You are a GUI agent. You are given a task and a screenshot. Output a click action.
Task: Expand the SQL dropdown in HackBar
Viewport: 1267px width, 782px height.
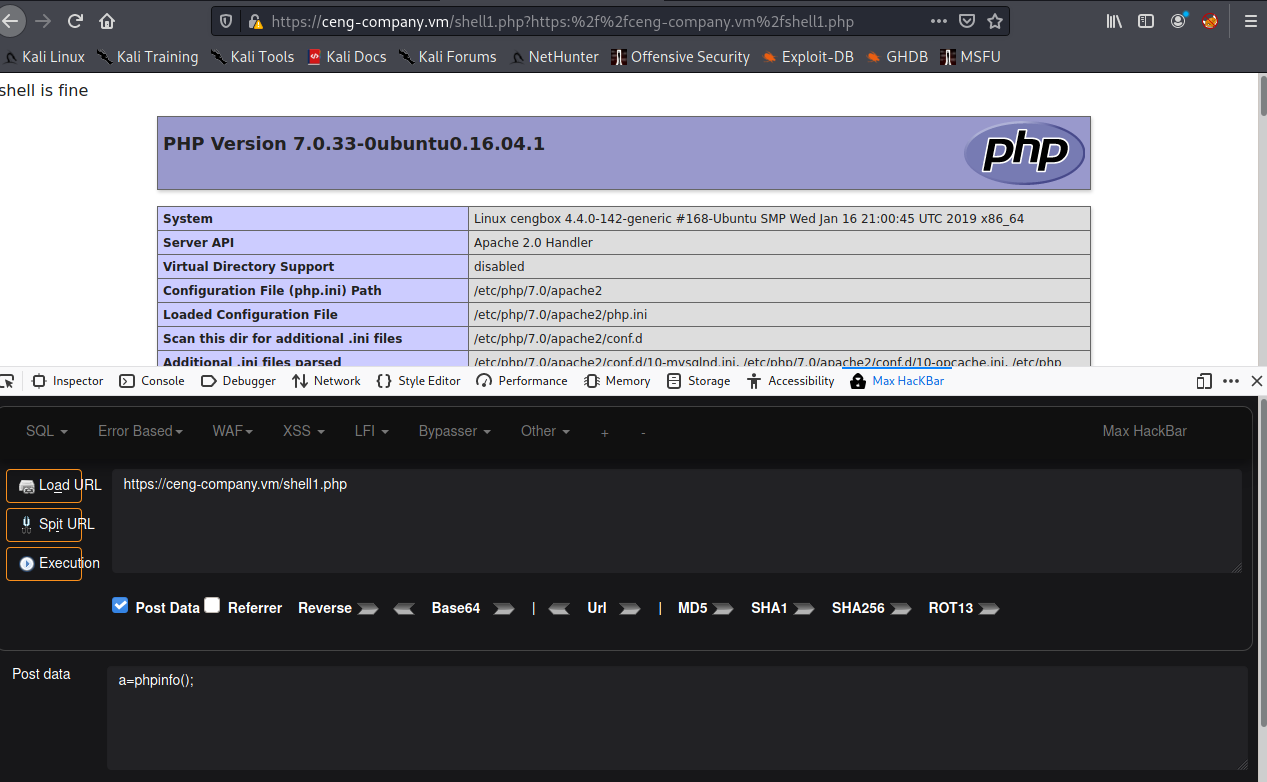click(x=47, y=431)
